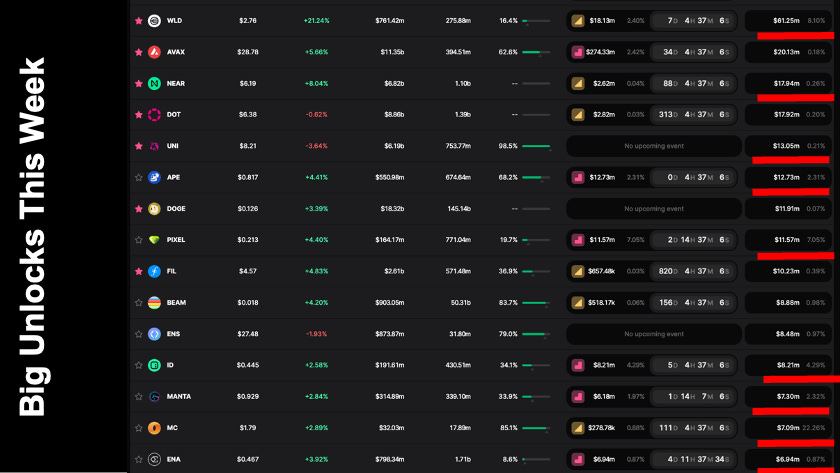Star the MC token row
840x473 pixels.
point(139,428)
